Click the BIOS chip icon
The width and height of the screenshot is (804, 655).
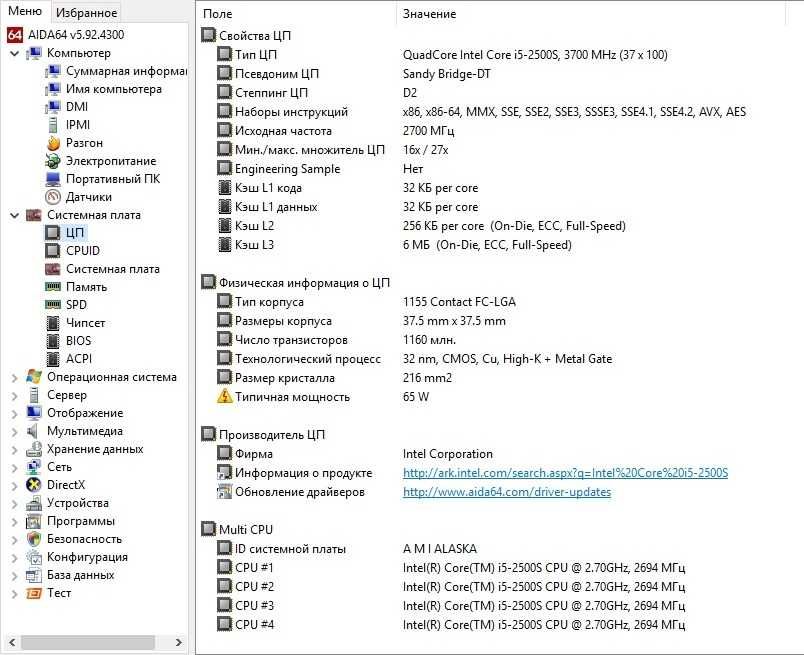53,341
